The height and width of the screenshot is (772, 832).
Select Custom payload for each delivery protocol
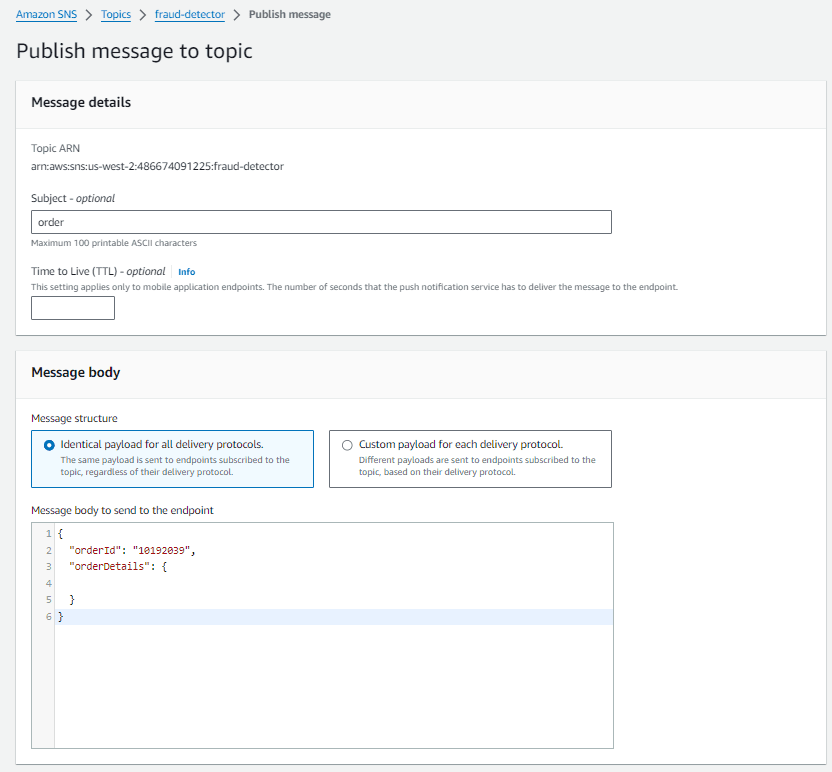pos(347,445)
